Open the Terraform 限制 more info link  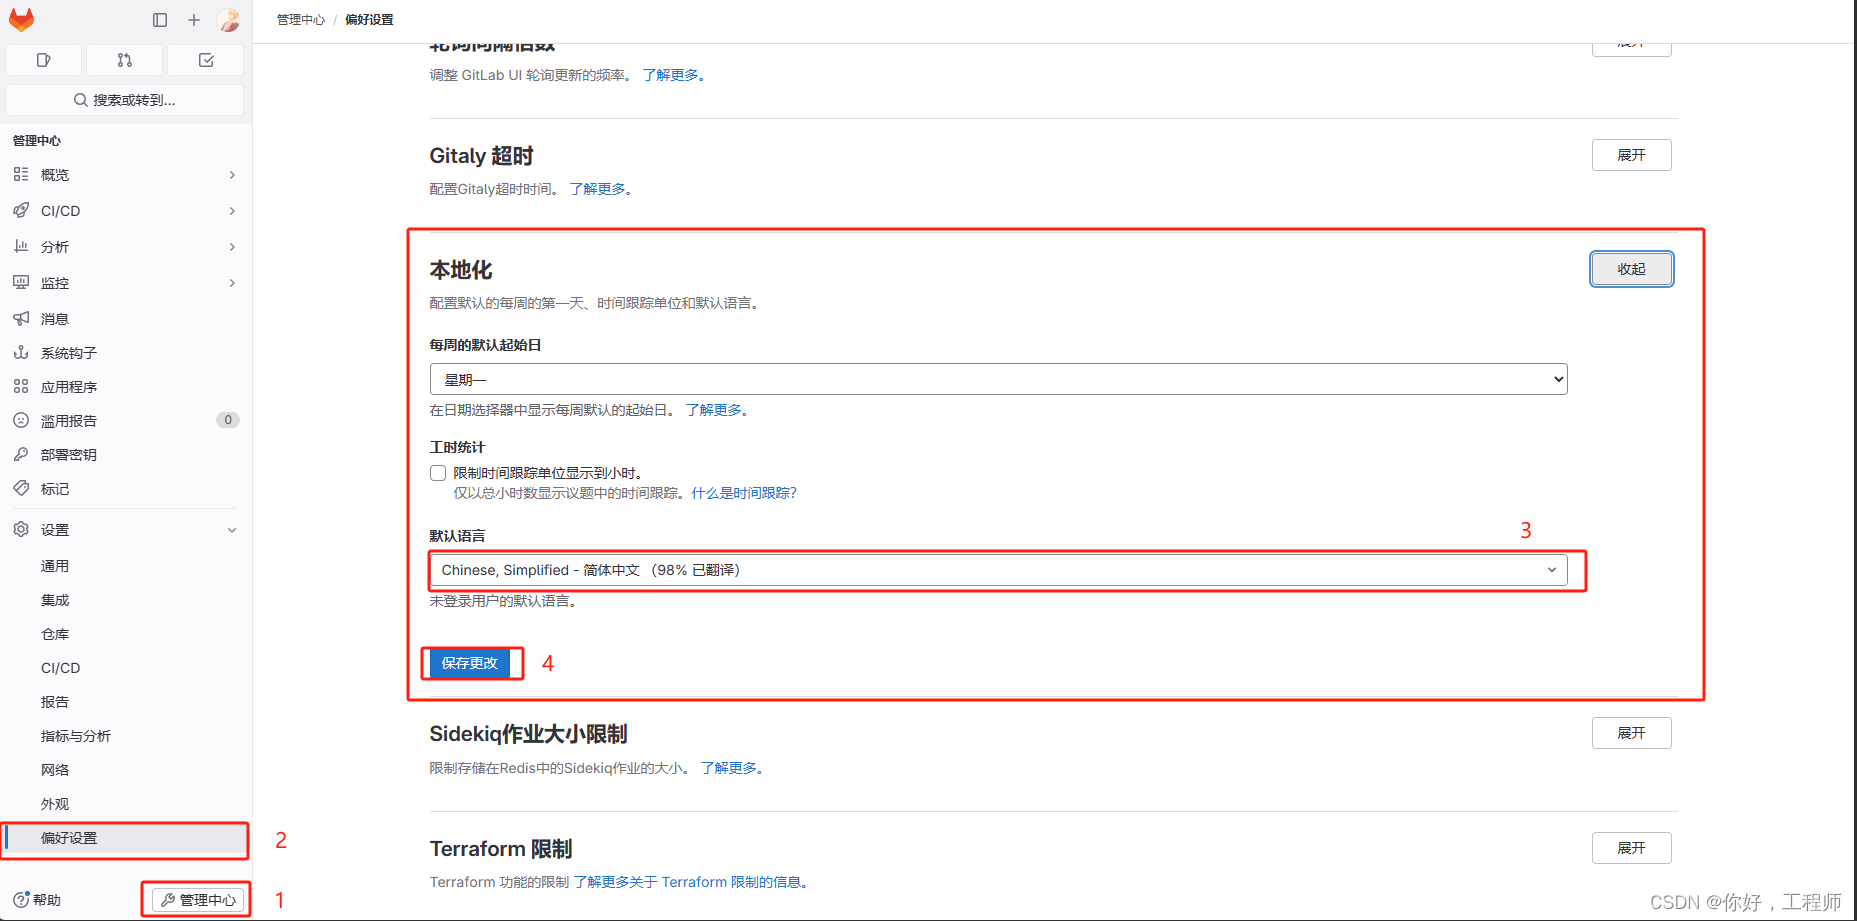click(x=690, y=882)
